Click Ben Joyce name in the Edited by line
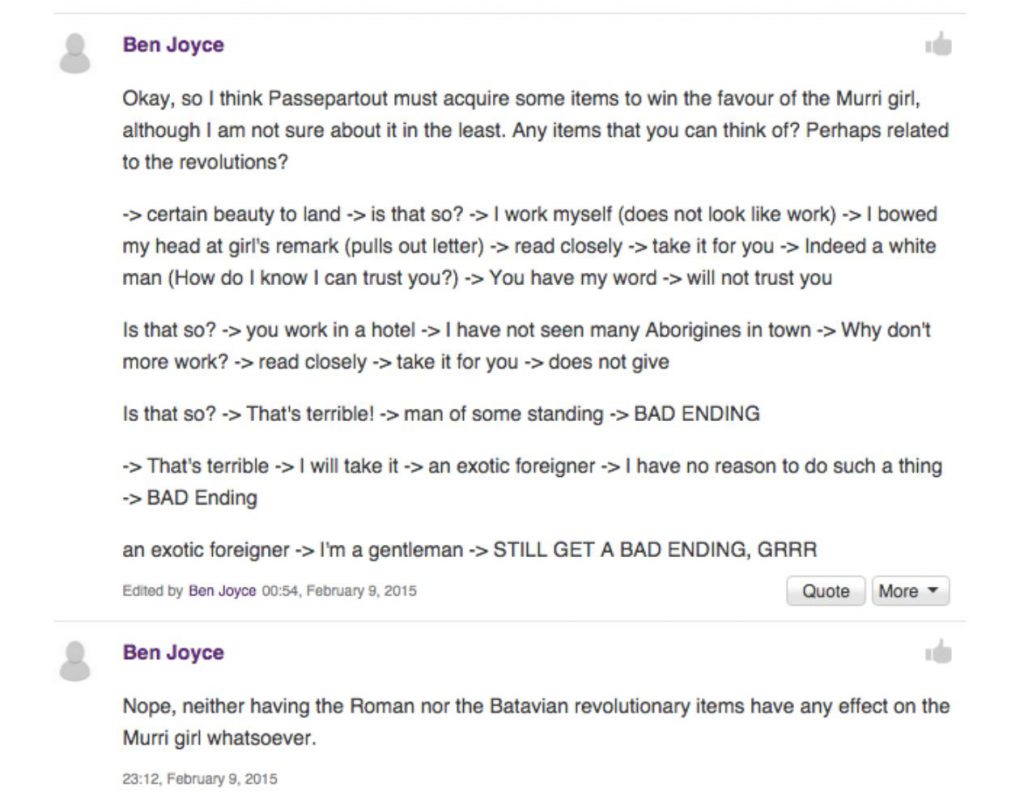Screen dimensions: 1024x804 tap(222, 591)
